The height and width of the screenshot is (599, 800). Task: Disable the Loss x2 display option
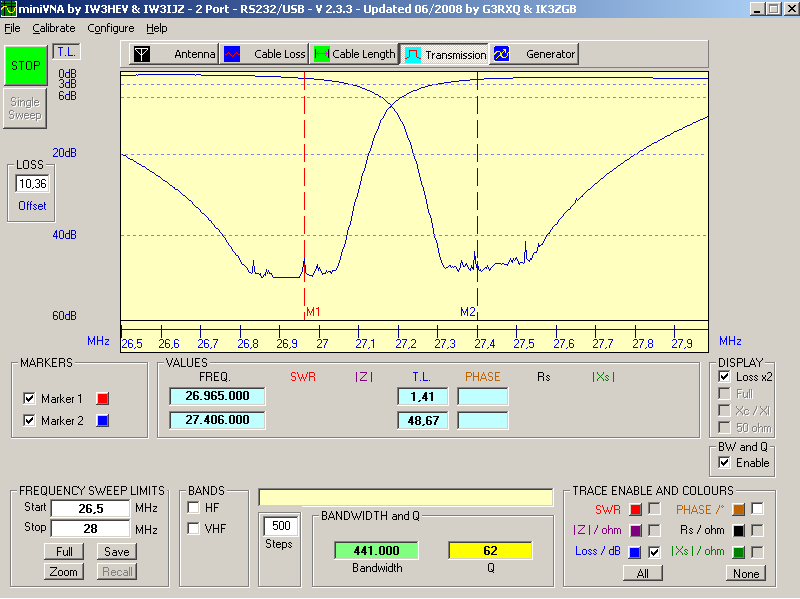pos(724,377)
